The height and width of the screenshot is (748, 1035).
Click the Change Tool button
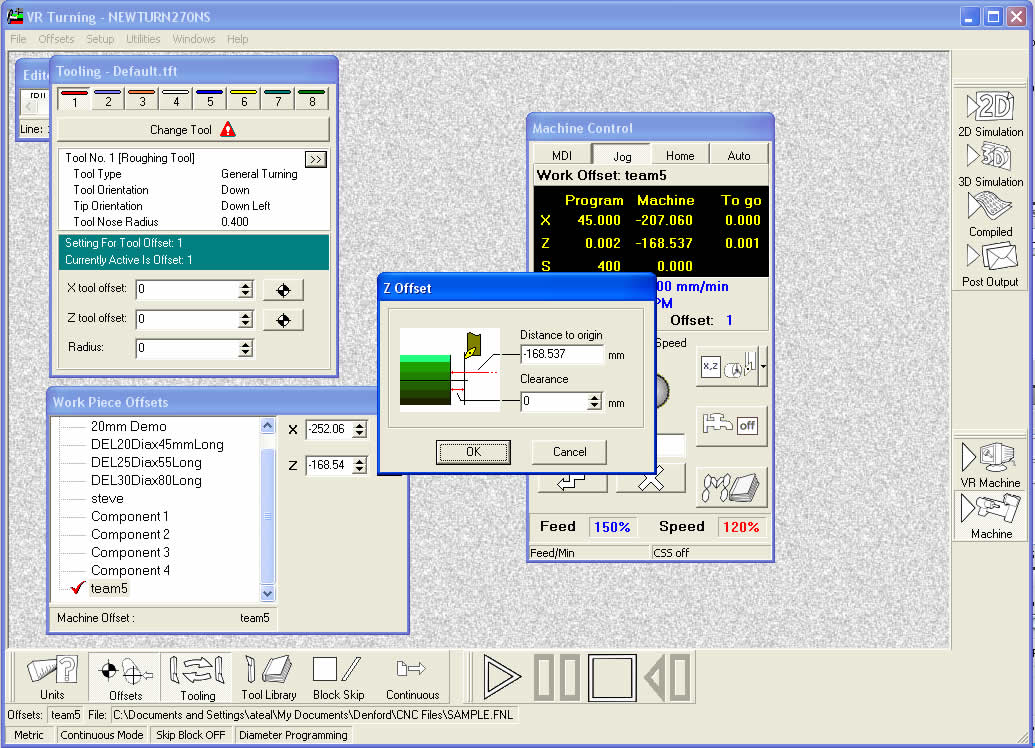pos(193,129)
